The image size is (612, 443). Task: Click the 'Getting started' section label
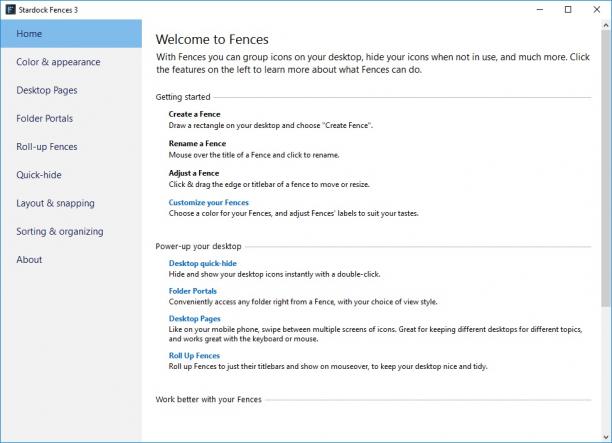coord(183,97)
